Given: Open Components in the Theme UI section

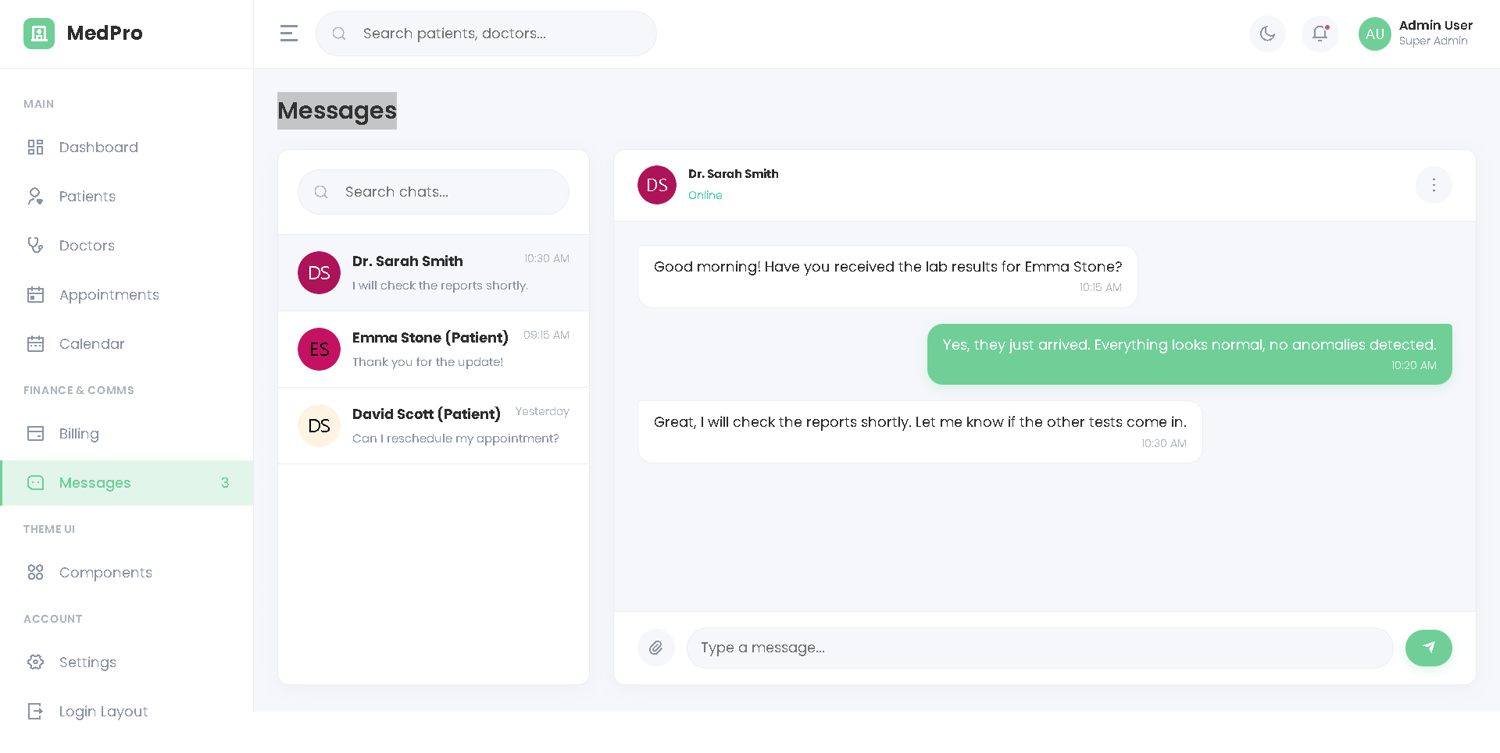Looking at the screenshot, I should [x=105, y=572].
